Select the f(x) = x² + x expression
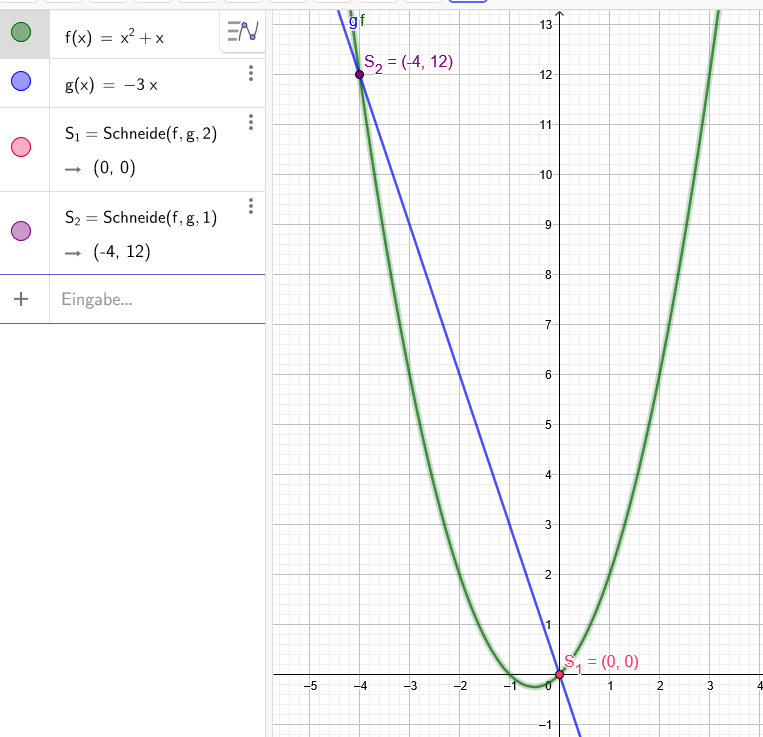The width and height of the screenshot is (763, 737). point(114,37)
